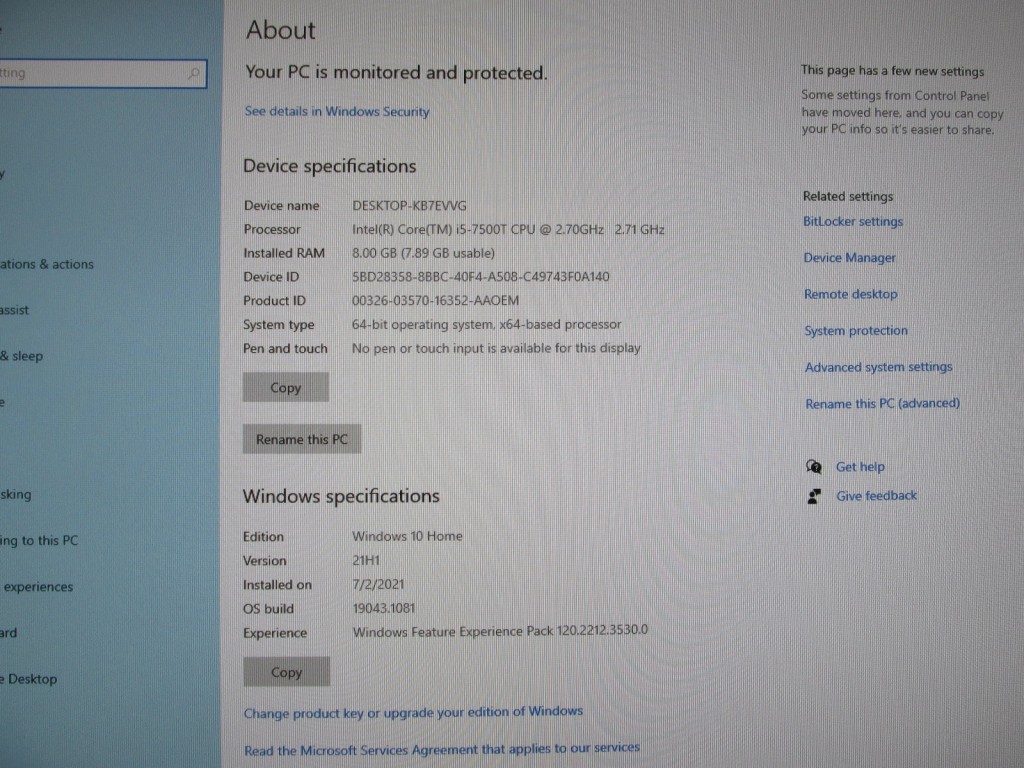The width and height of the screenshot is (1024, 768).
Task: Click the No pen or touch input text
Action: 496,349
